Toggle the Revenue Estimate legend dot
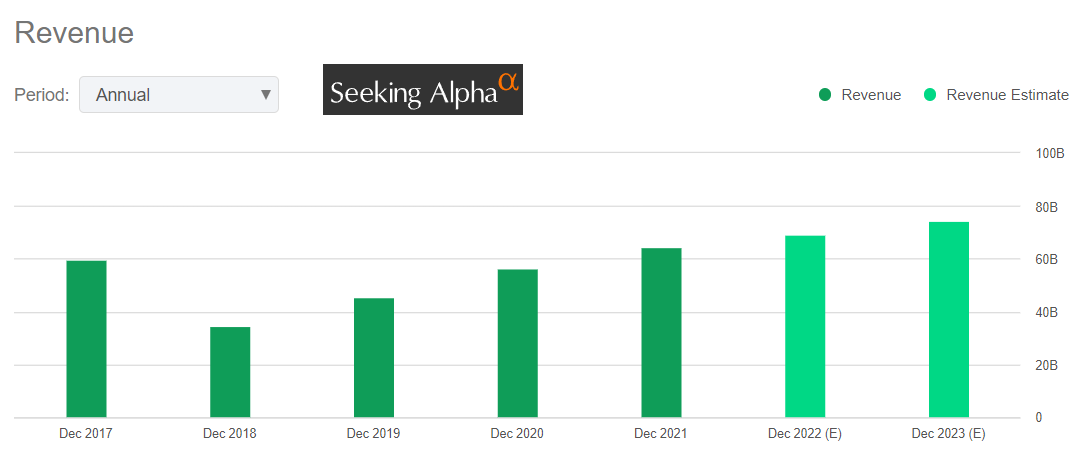The width and height of the screenshot is (1081, 454). click(x=930, y=95)
